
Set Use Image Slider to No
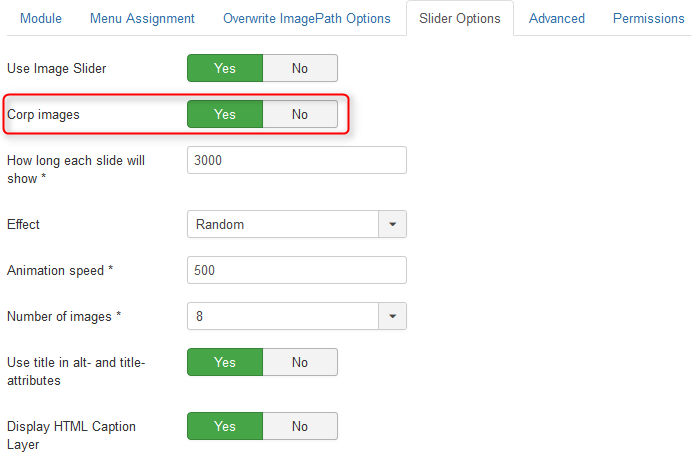(x=300, y=68)
